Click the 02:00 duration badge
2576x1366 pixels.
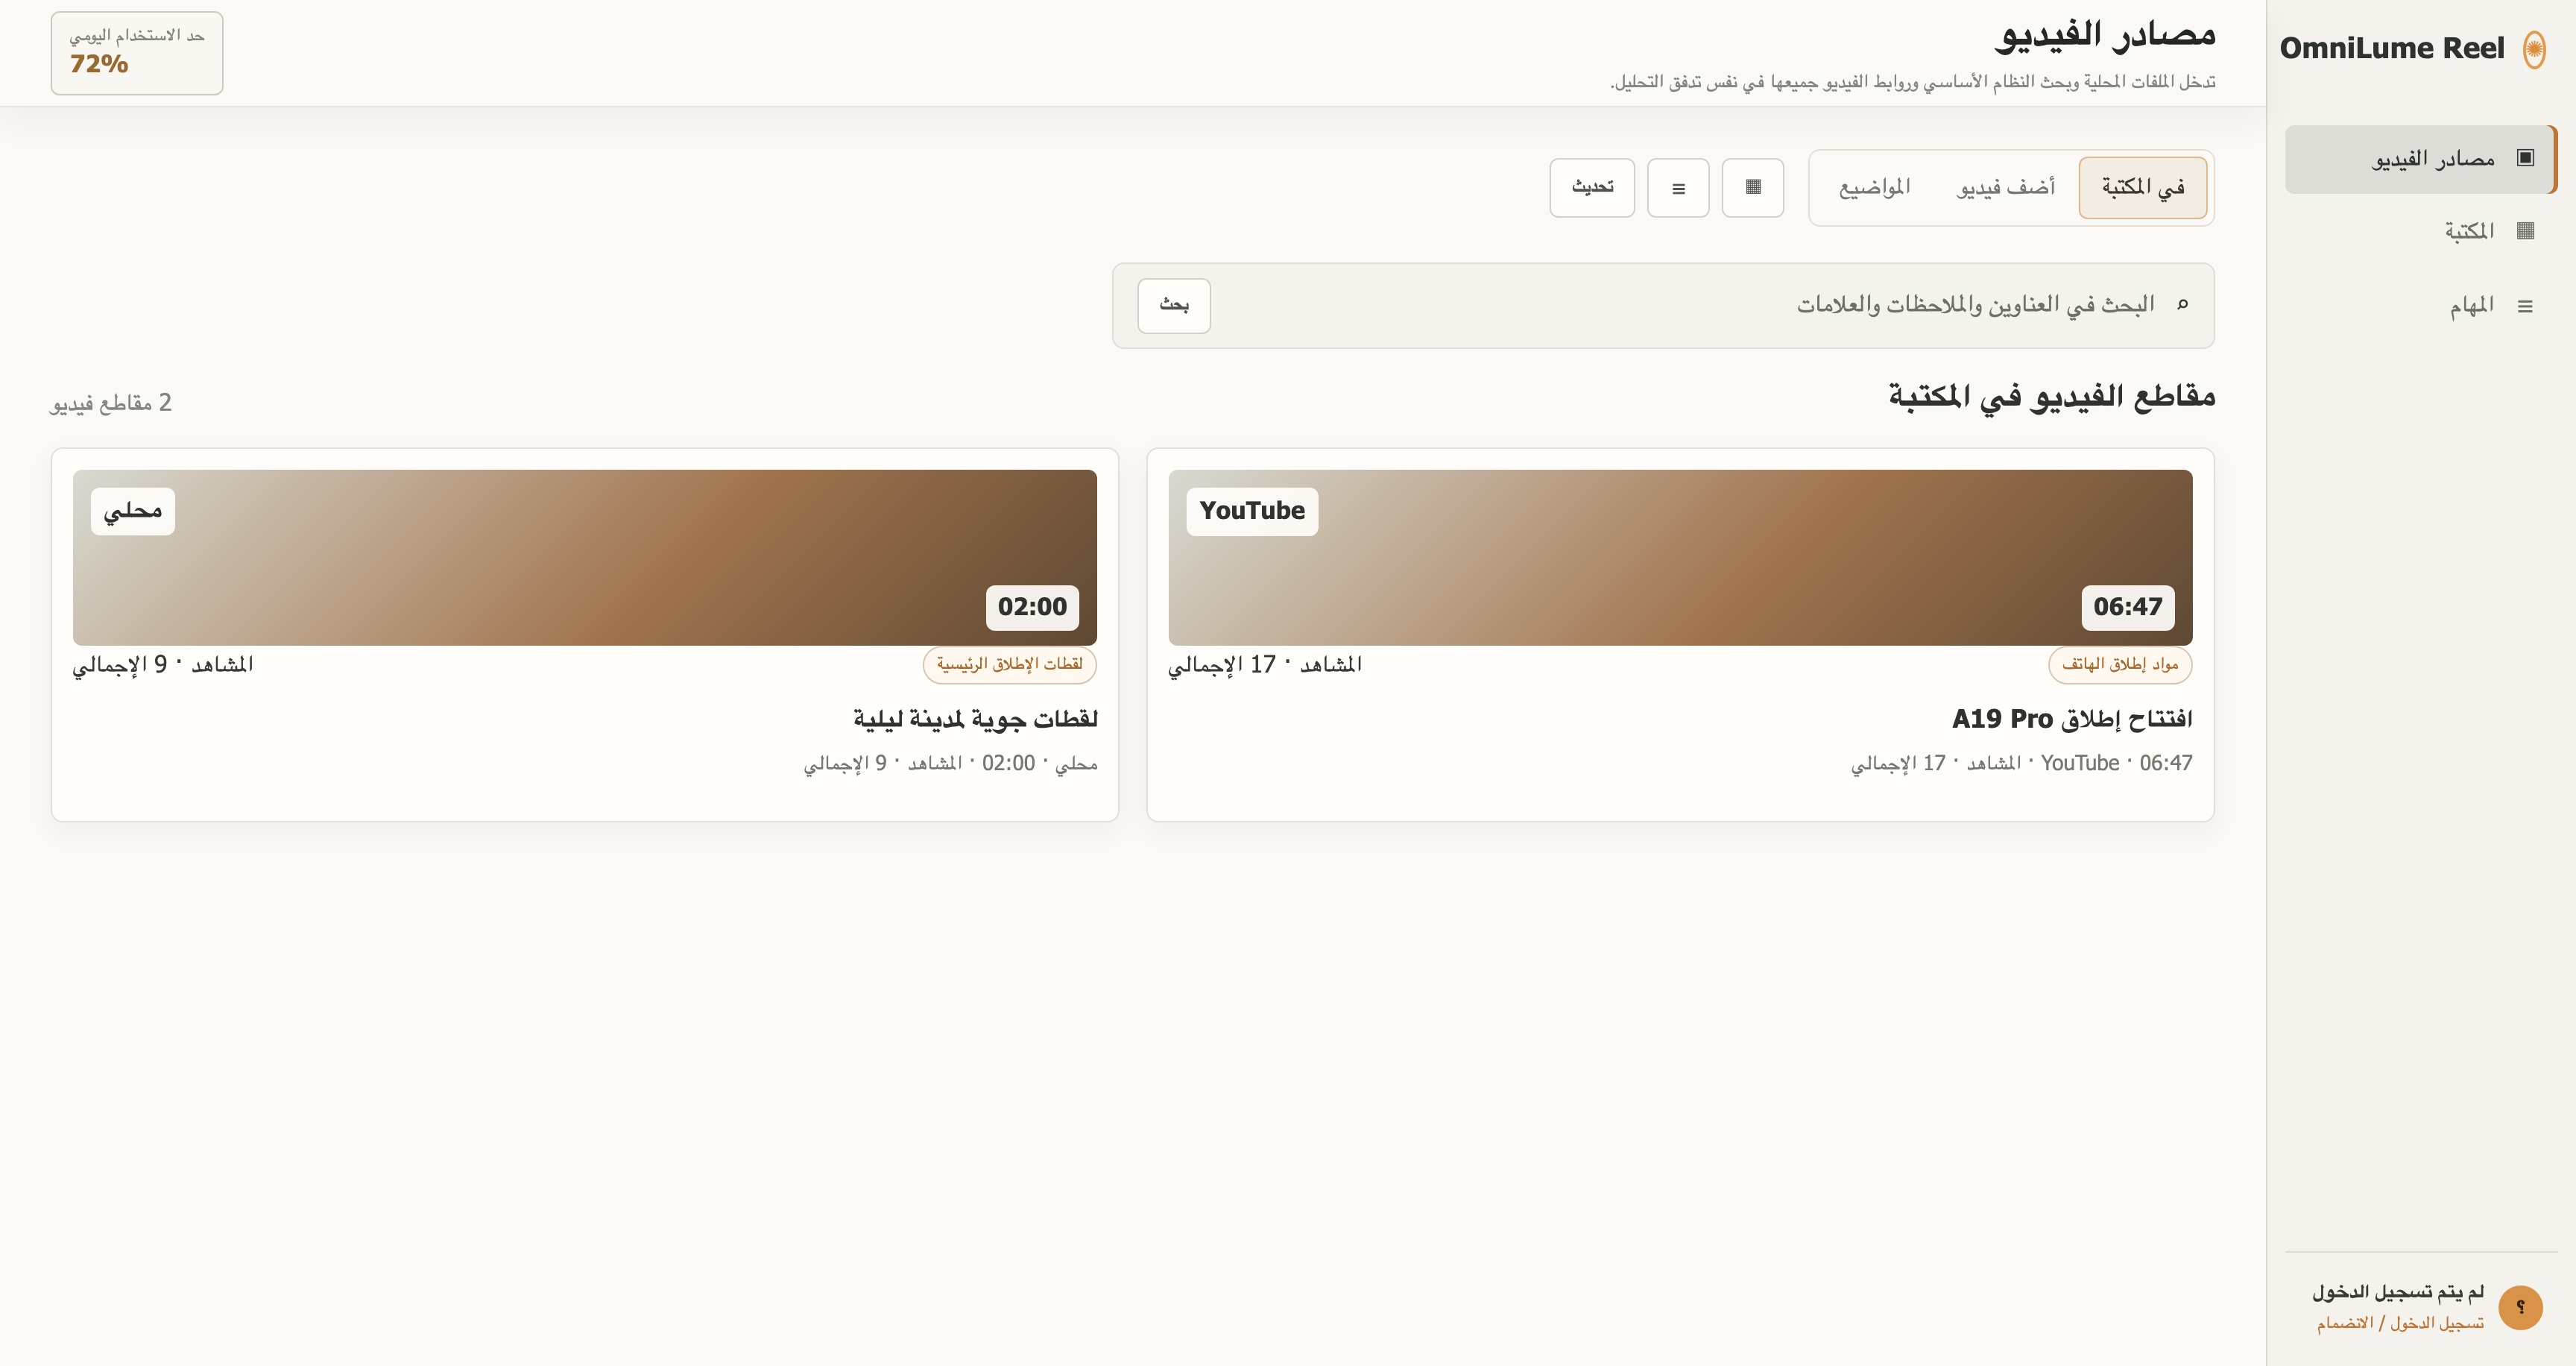coord(1032,607)
